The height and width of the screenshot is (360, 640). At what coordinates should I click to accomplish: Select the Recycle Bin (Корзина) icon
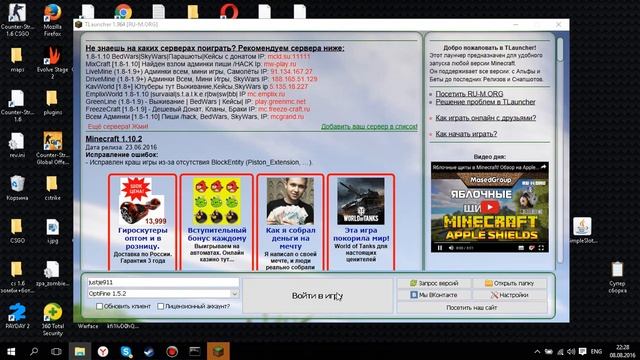17,188
